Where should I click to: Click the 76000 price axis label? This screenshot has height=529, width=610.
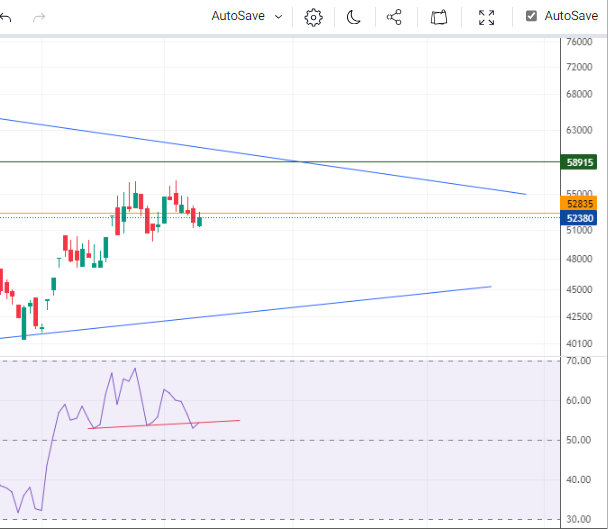(579, 42)
